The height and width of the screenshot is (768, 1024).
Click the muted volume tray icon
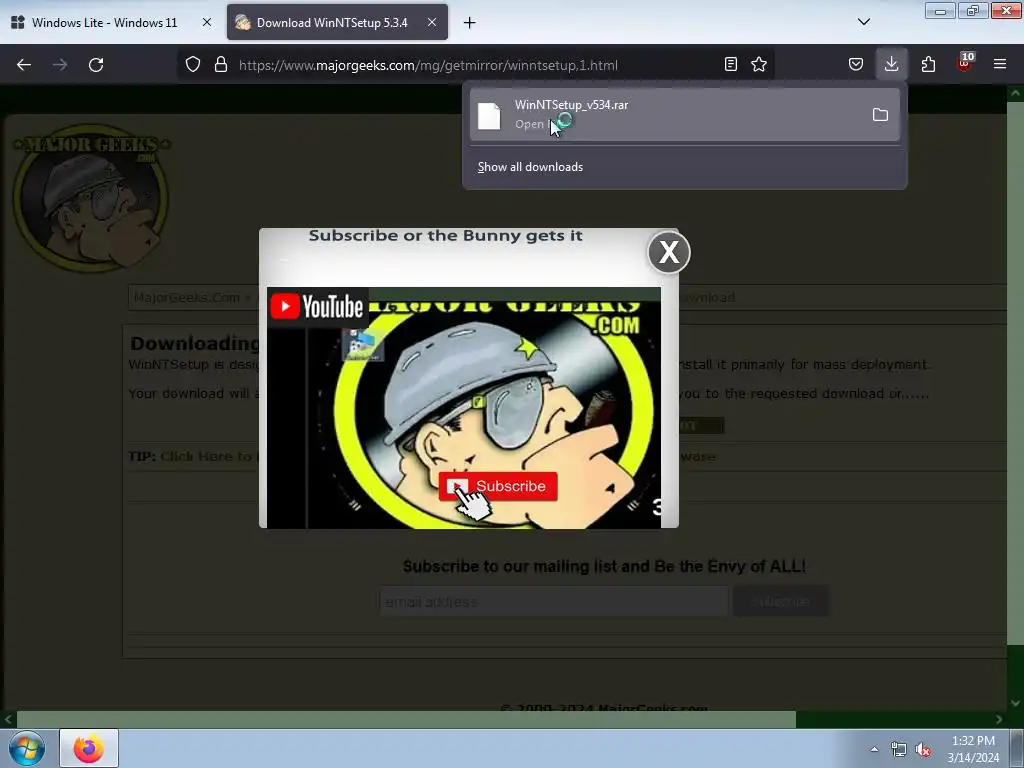point(923,749)
